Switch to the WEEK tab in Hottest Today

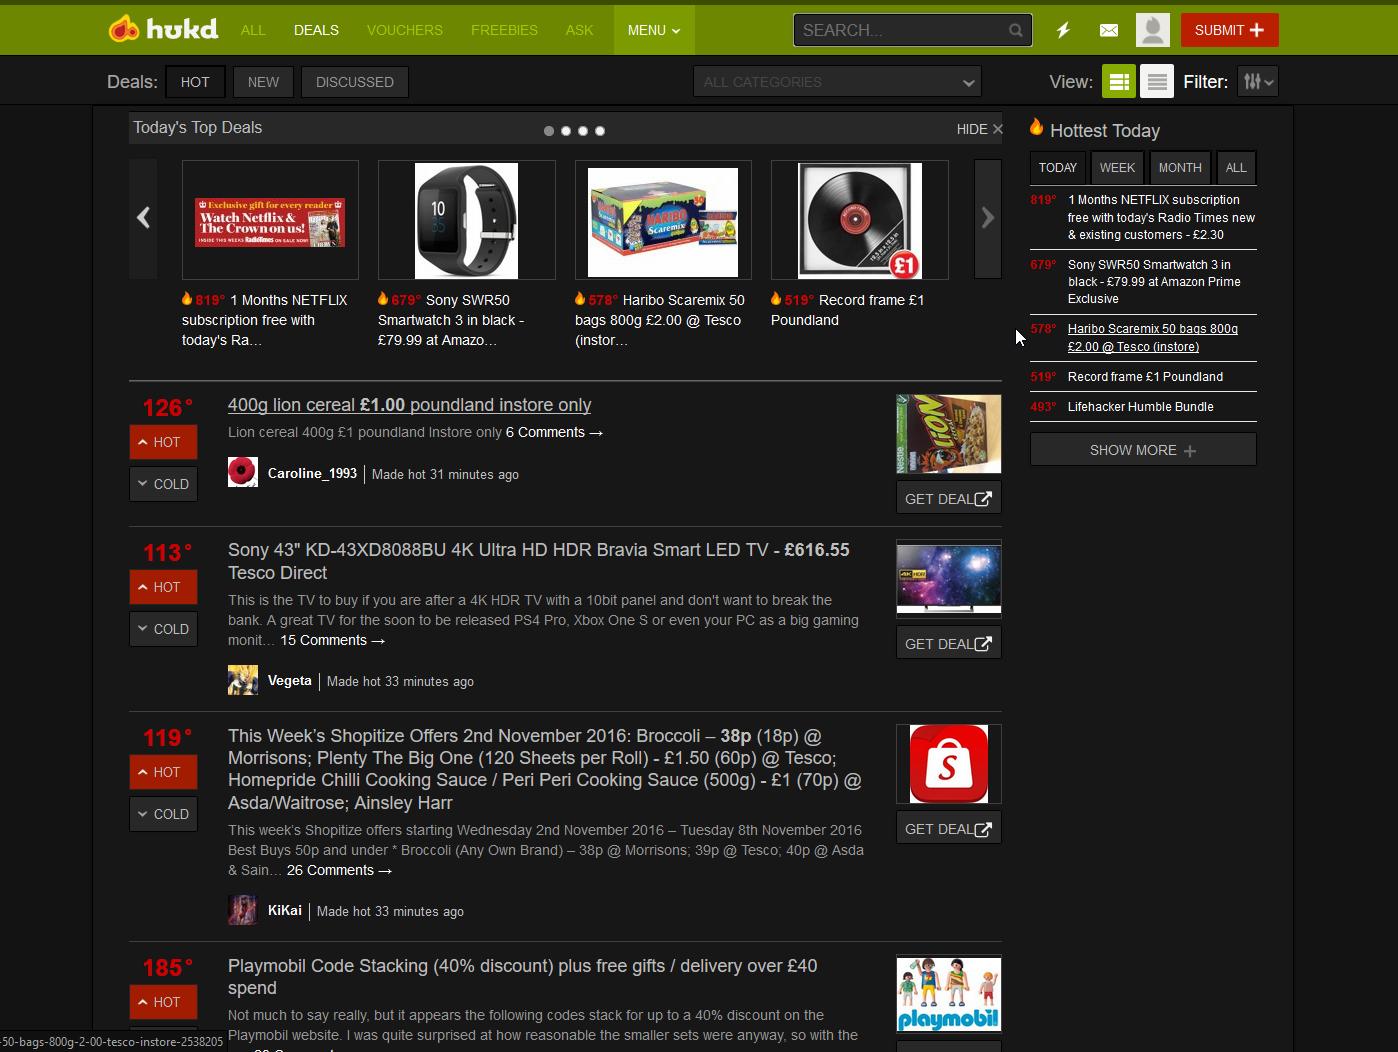(x=1117, y=167)
